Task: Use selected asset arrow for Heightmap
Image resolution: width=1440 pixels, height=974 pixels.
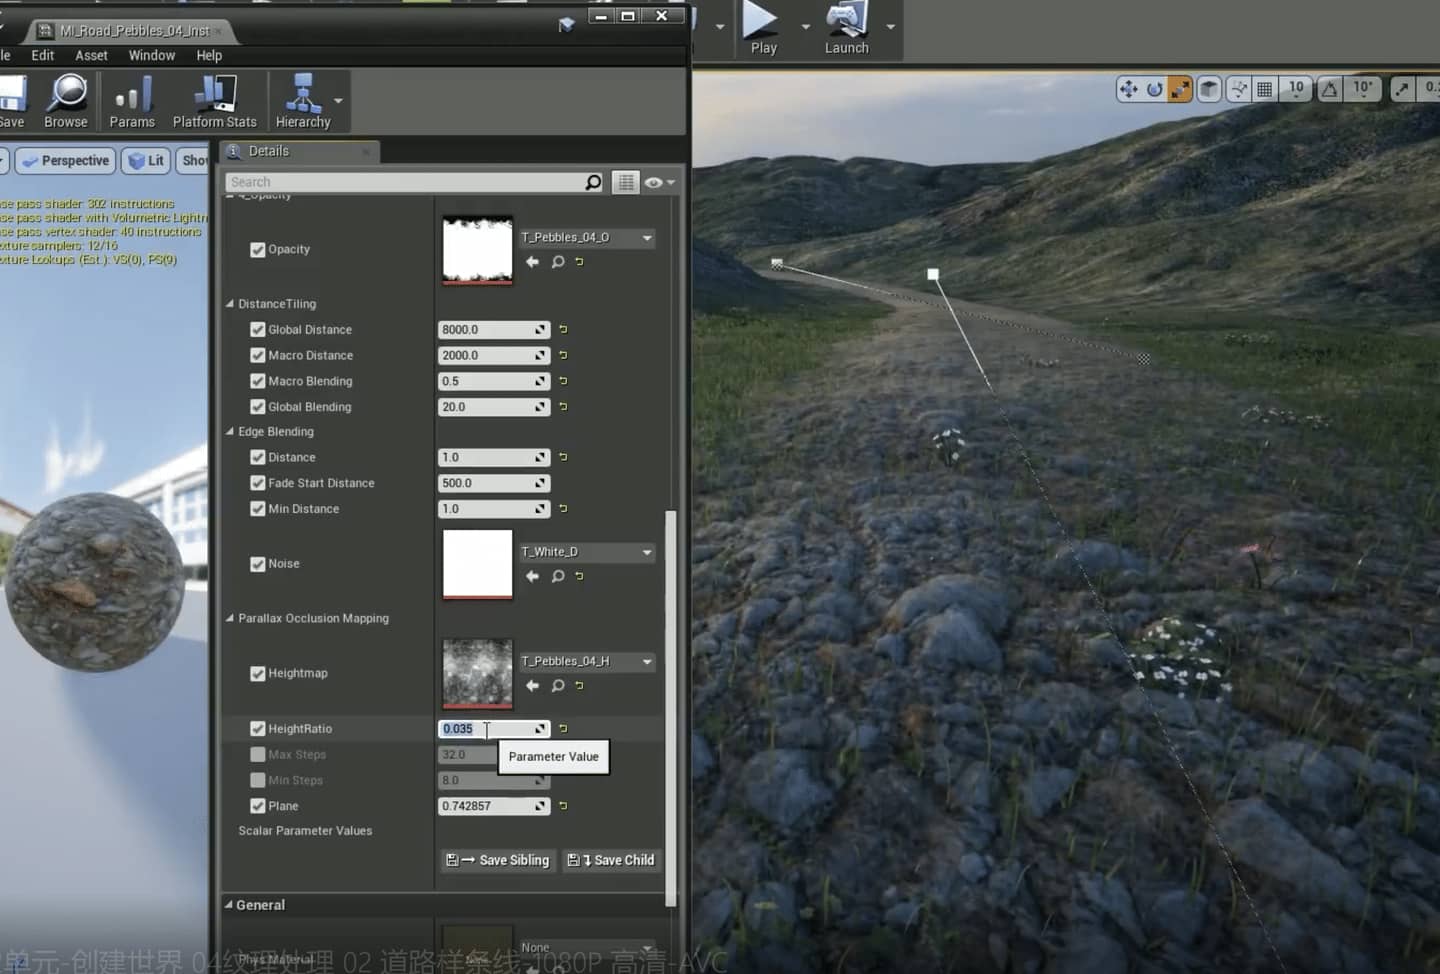Action: 532,686
